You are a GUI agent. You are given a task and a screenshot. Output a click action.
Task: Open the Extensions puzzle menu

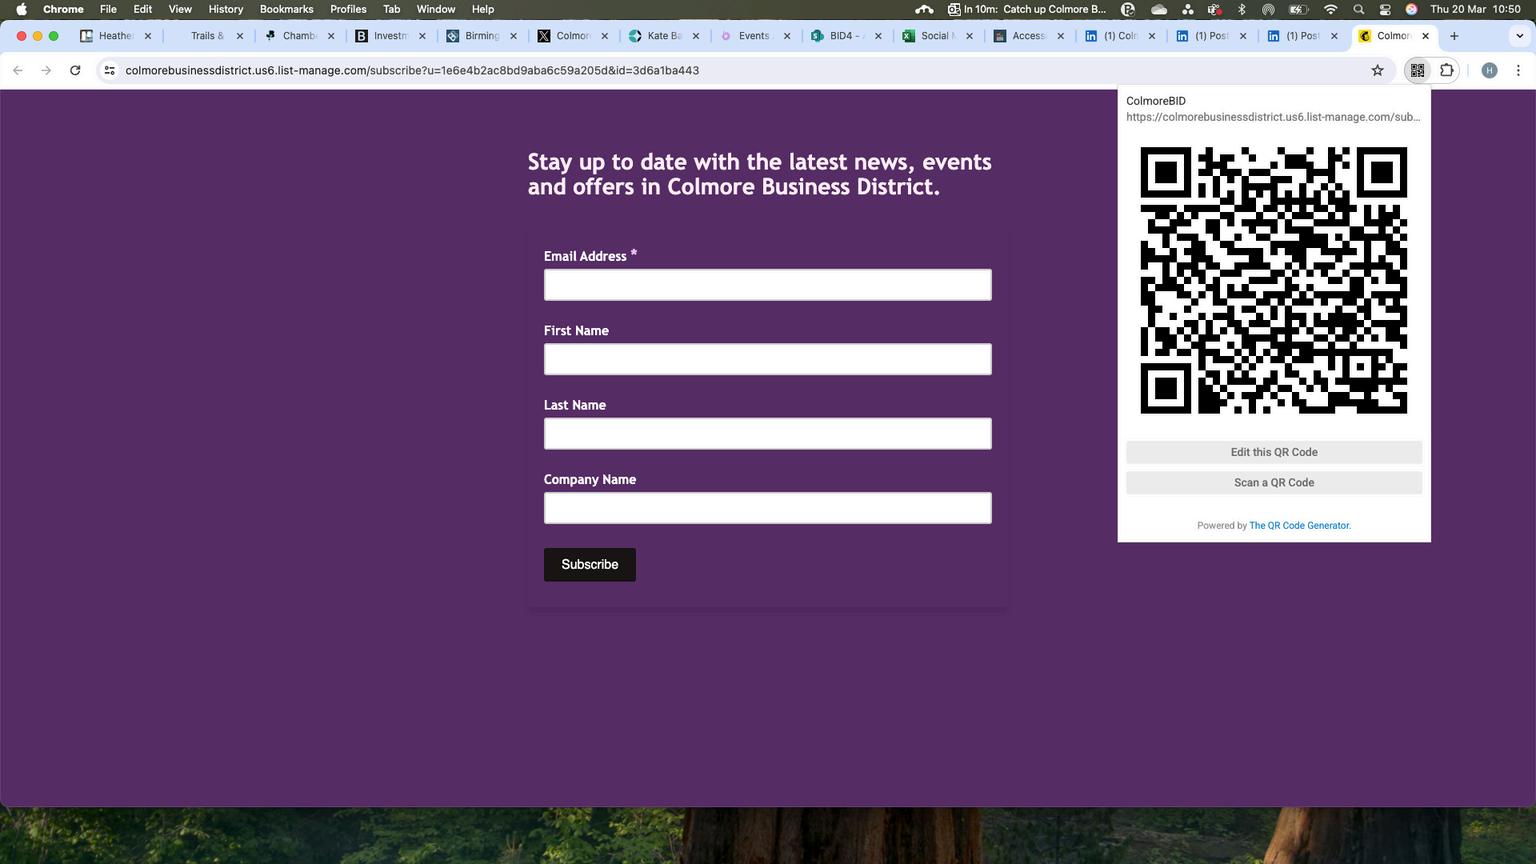pyautogui.click(x=1447, y=70)
